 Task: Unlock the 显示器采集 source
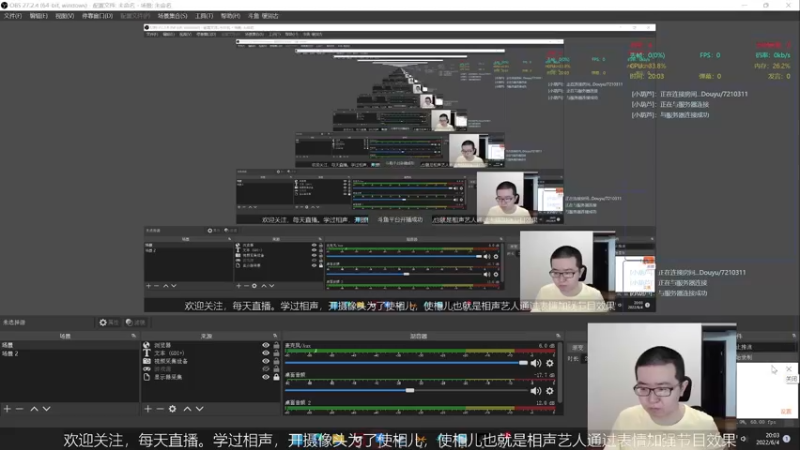point(276,377)
